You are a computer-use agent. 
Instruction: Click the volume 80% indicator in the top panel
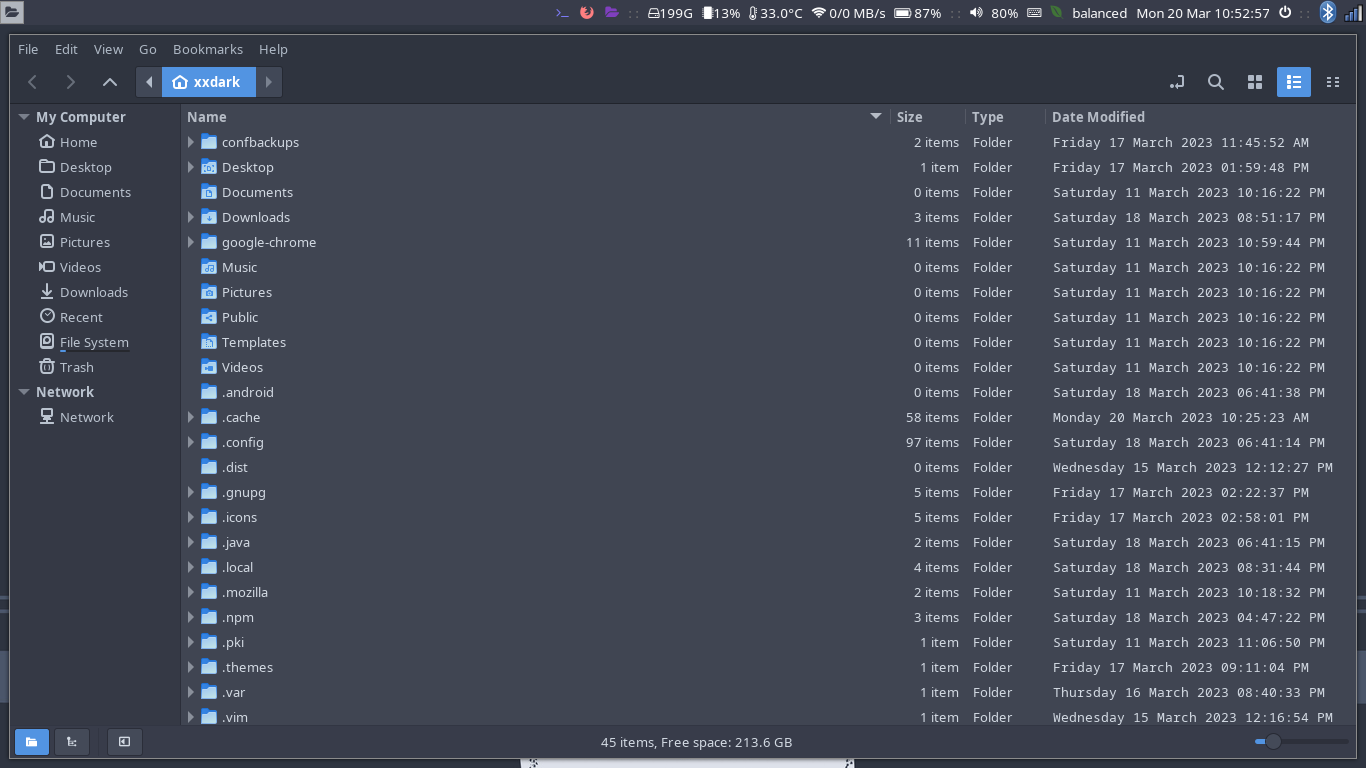pyautogui.click(x=994, y=13)
